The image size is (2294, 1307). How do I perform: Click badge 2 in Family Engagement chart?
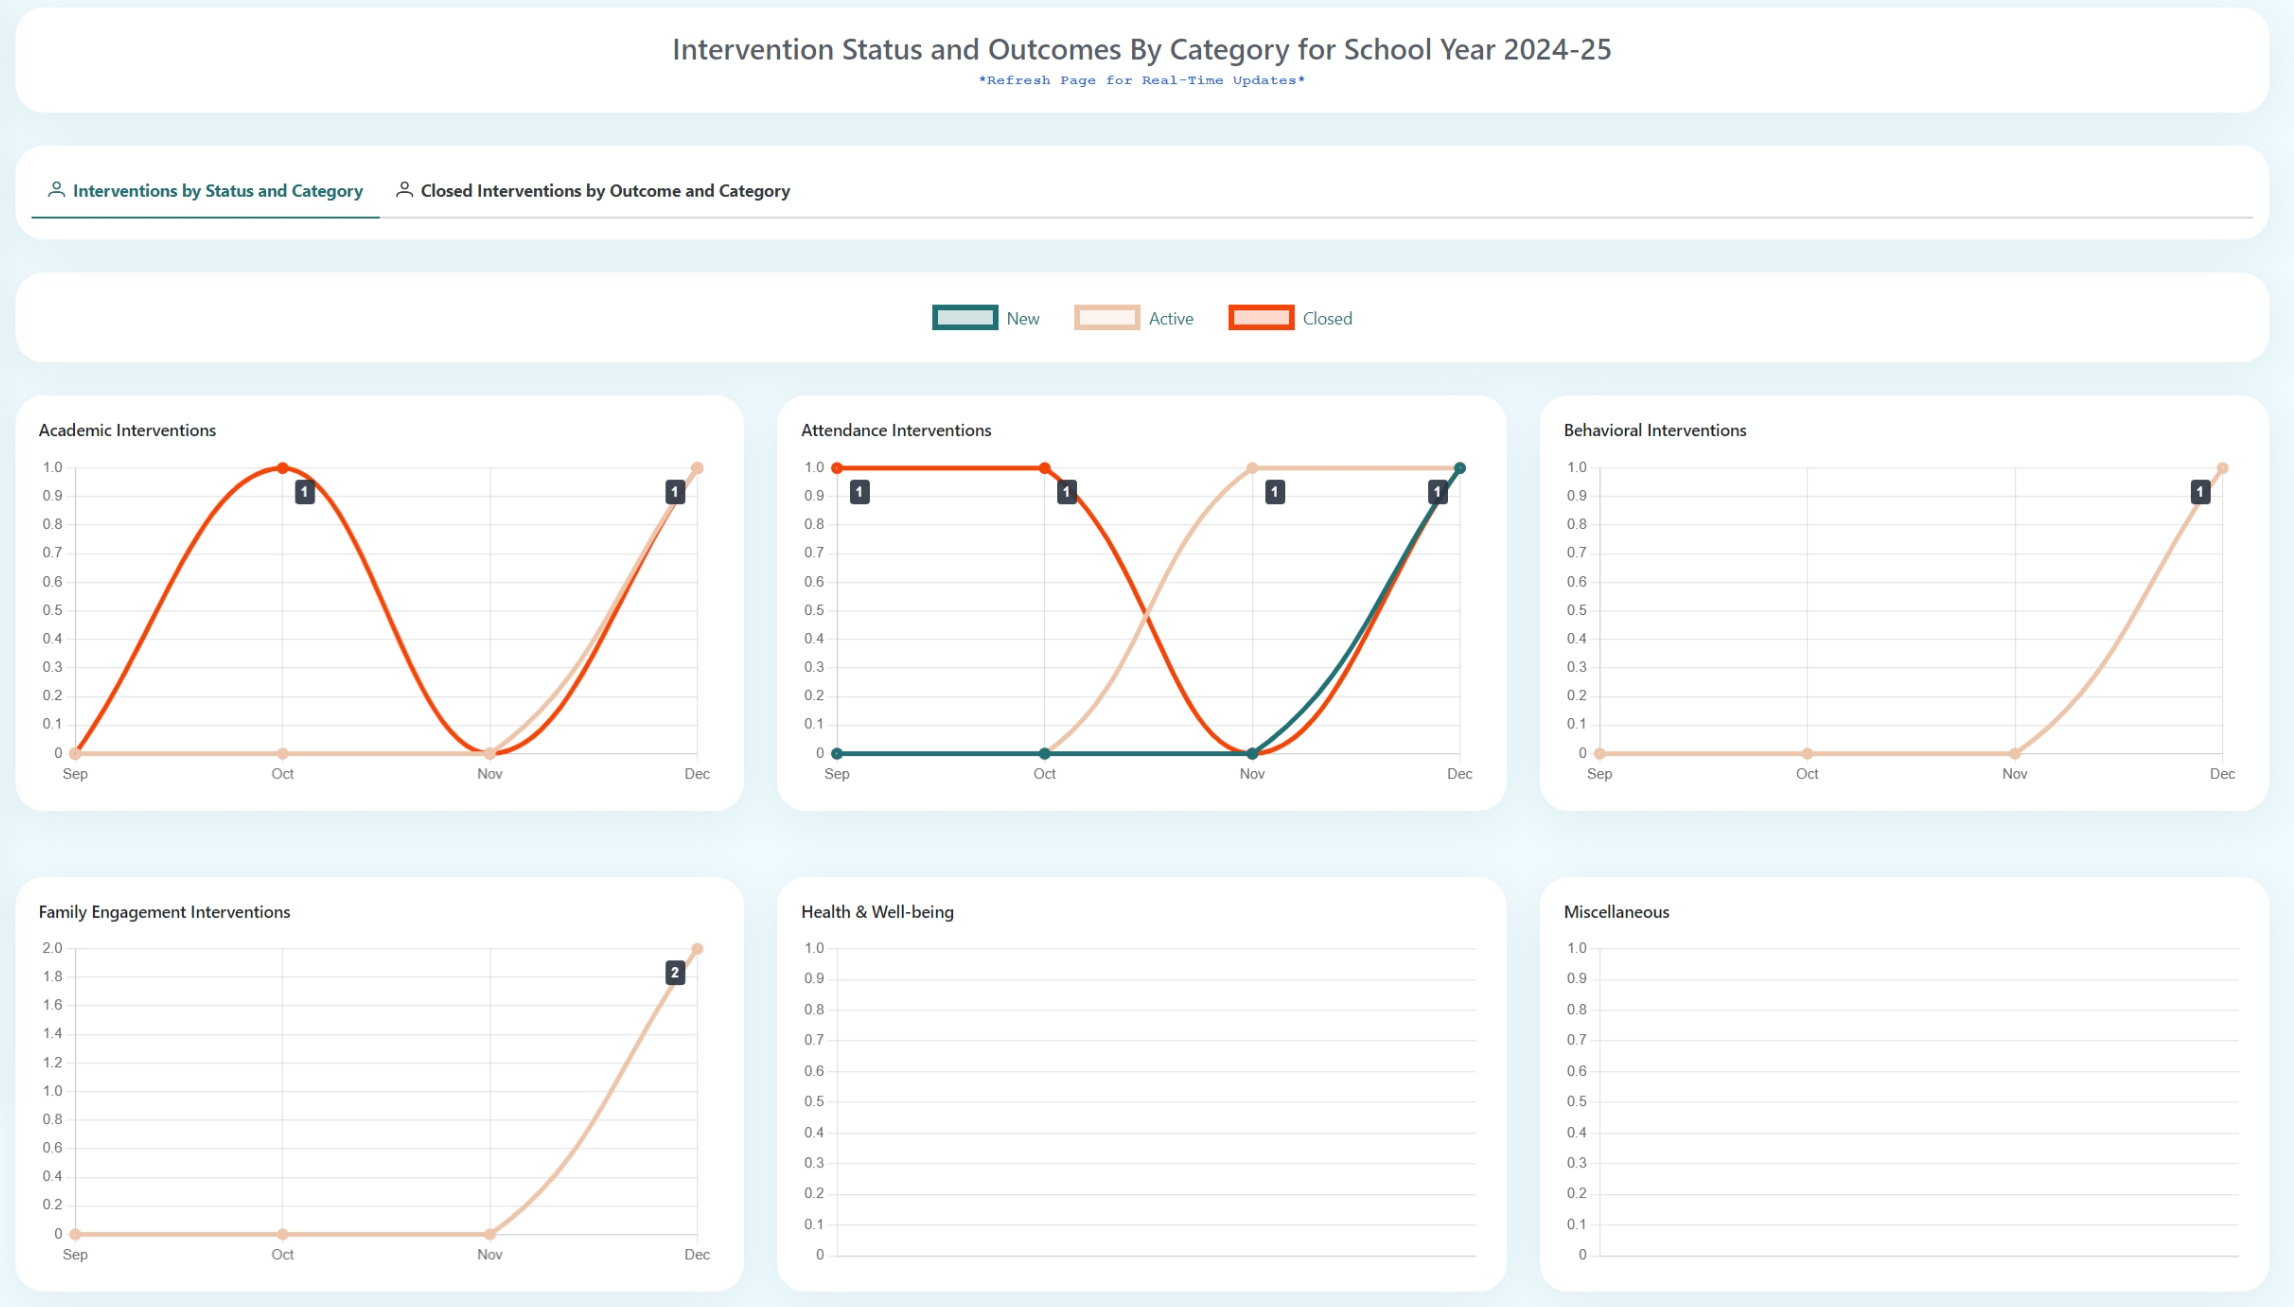tap(675, 972)
